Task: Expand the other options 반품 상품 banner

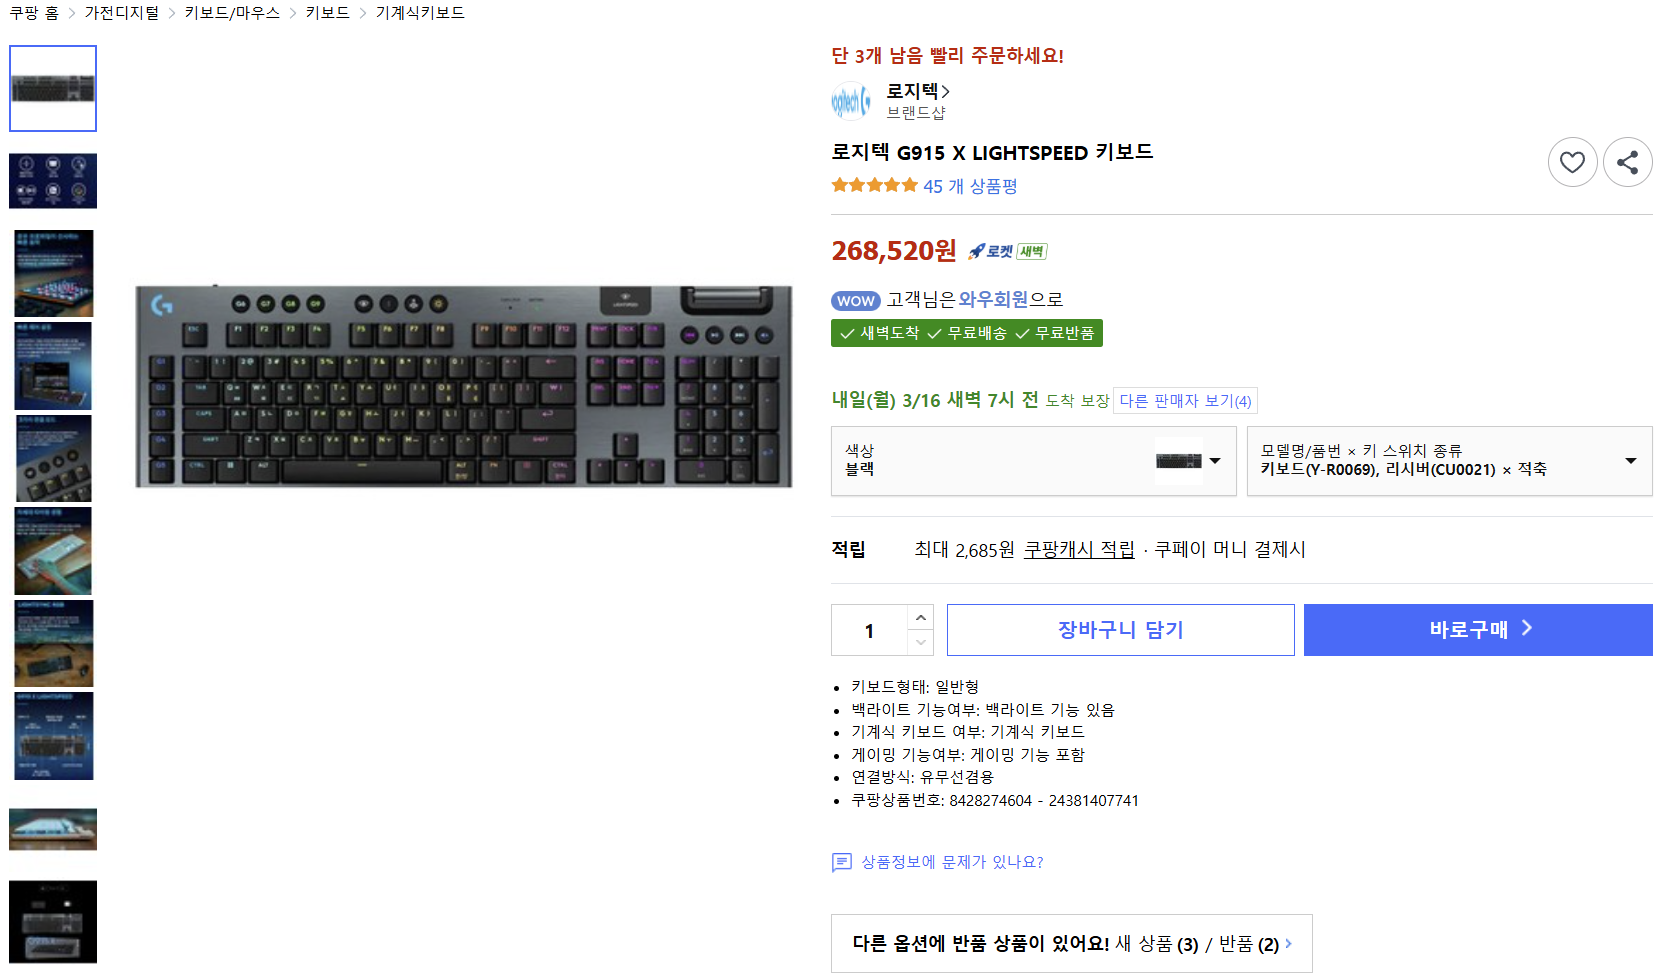Action: 1071,944
